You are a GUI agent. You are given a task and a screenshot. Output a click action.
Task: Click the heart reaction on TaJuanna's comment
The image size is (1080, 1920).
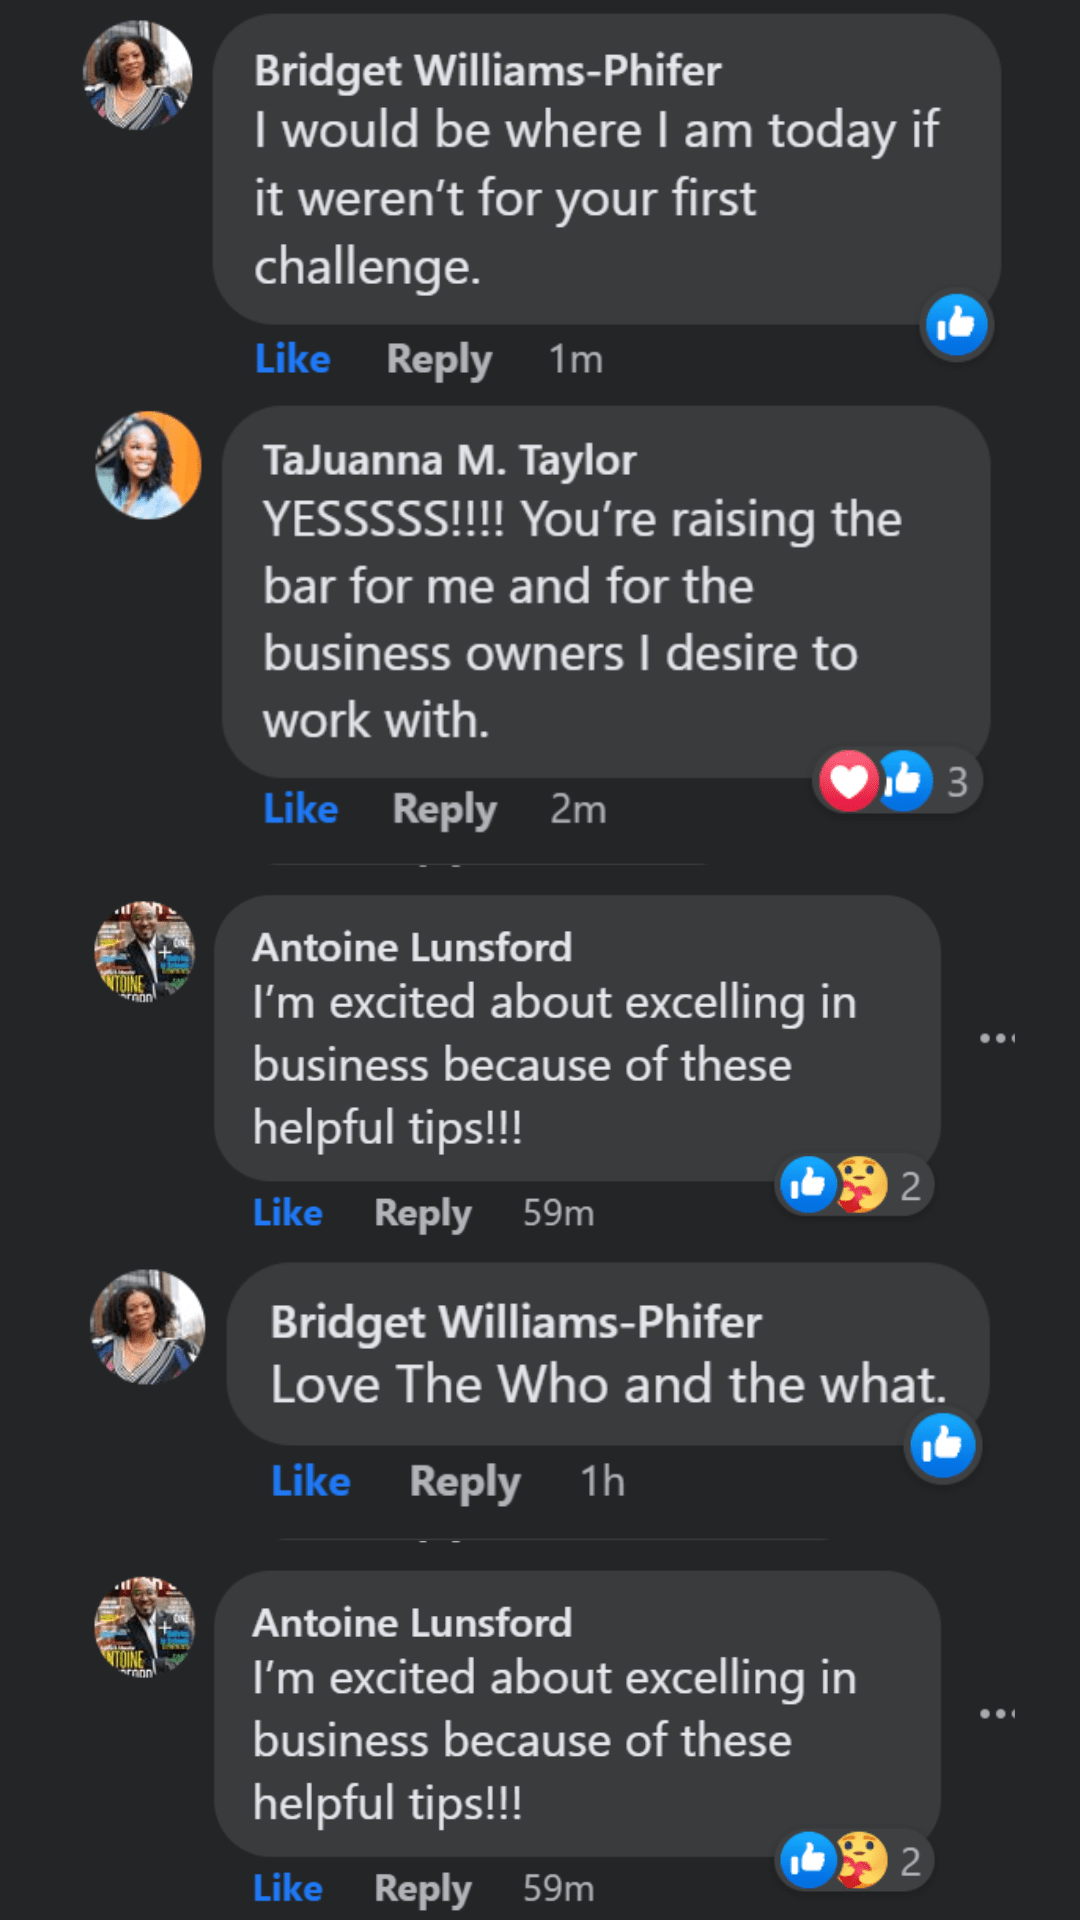(x=848, y=781)
